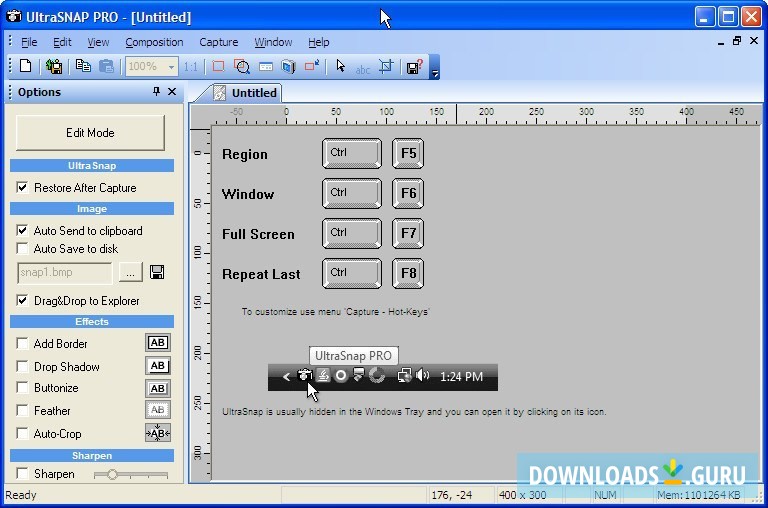Click the UltraSNAP camera title bar icon
This screenshot has height=508, width=768.
(13, 16)
